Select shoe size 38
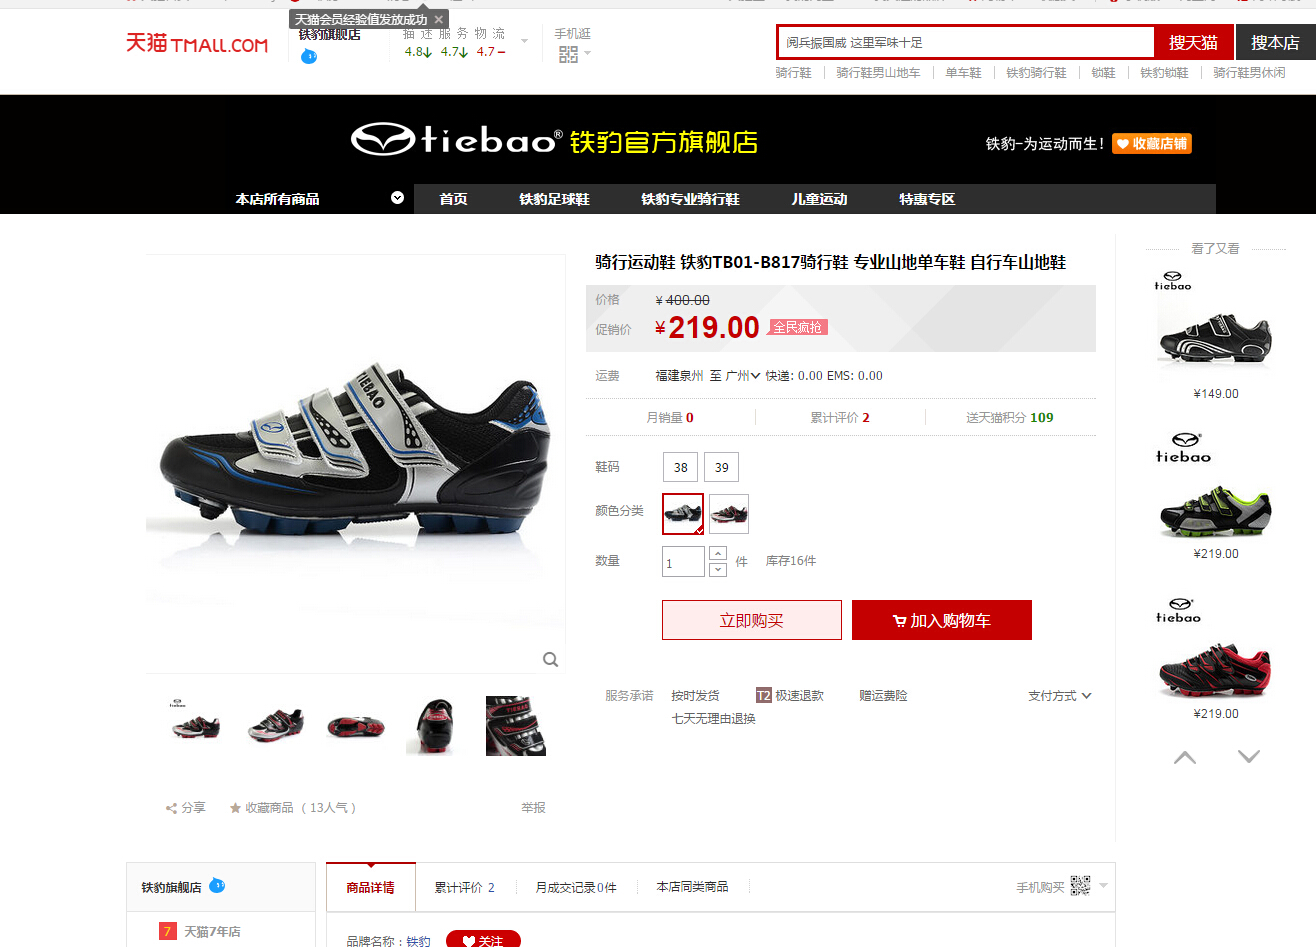The width and height of the screenshot is (1316, 947). coord(681,467)
